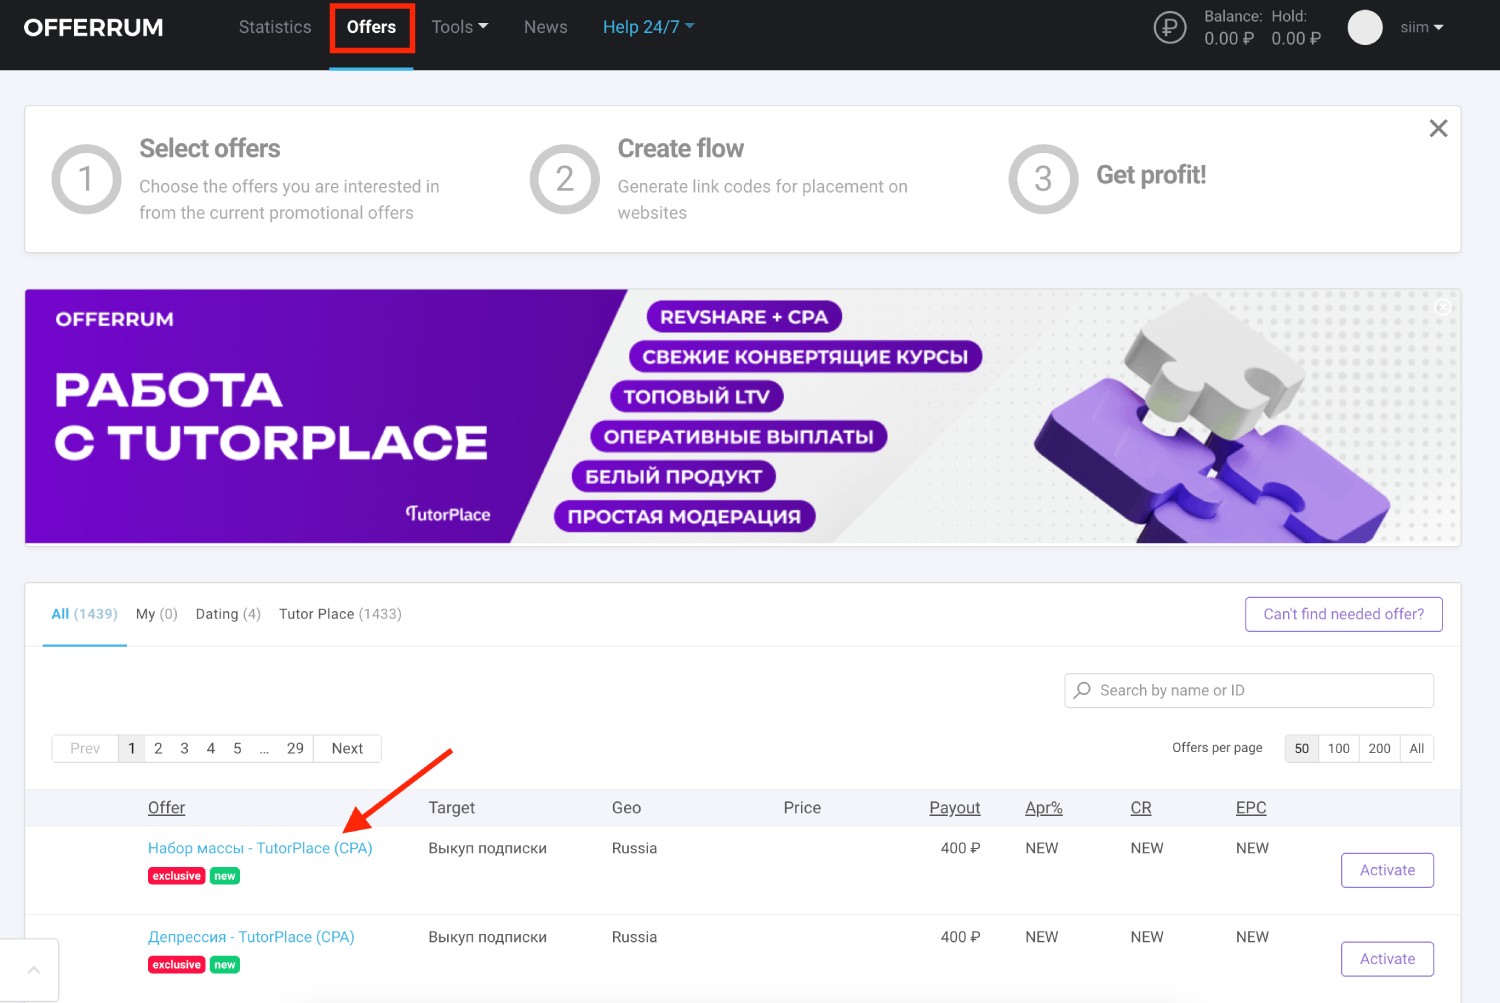Viewport: 1500px width, 1003px height.
Task: Open the siim account dropdown
Action: pyautogui.click(x=1422, y=27)
